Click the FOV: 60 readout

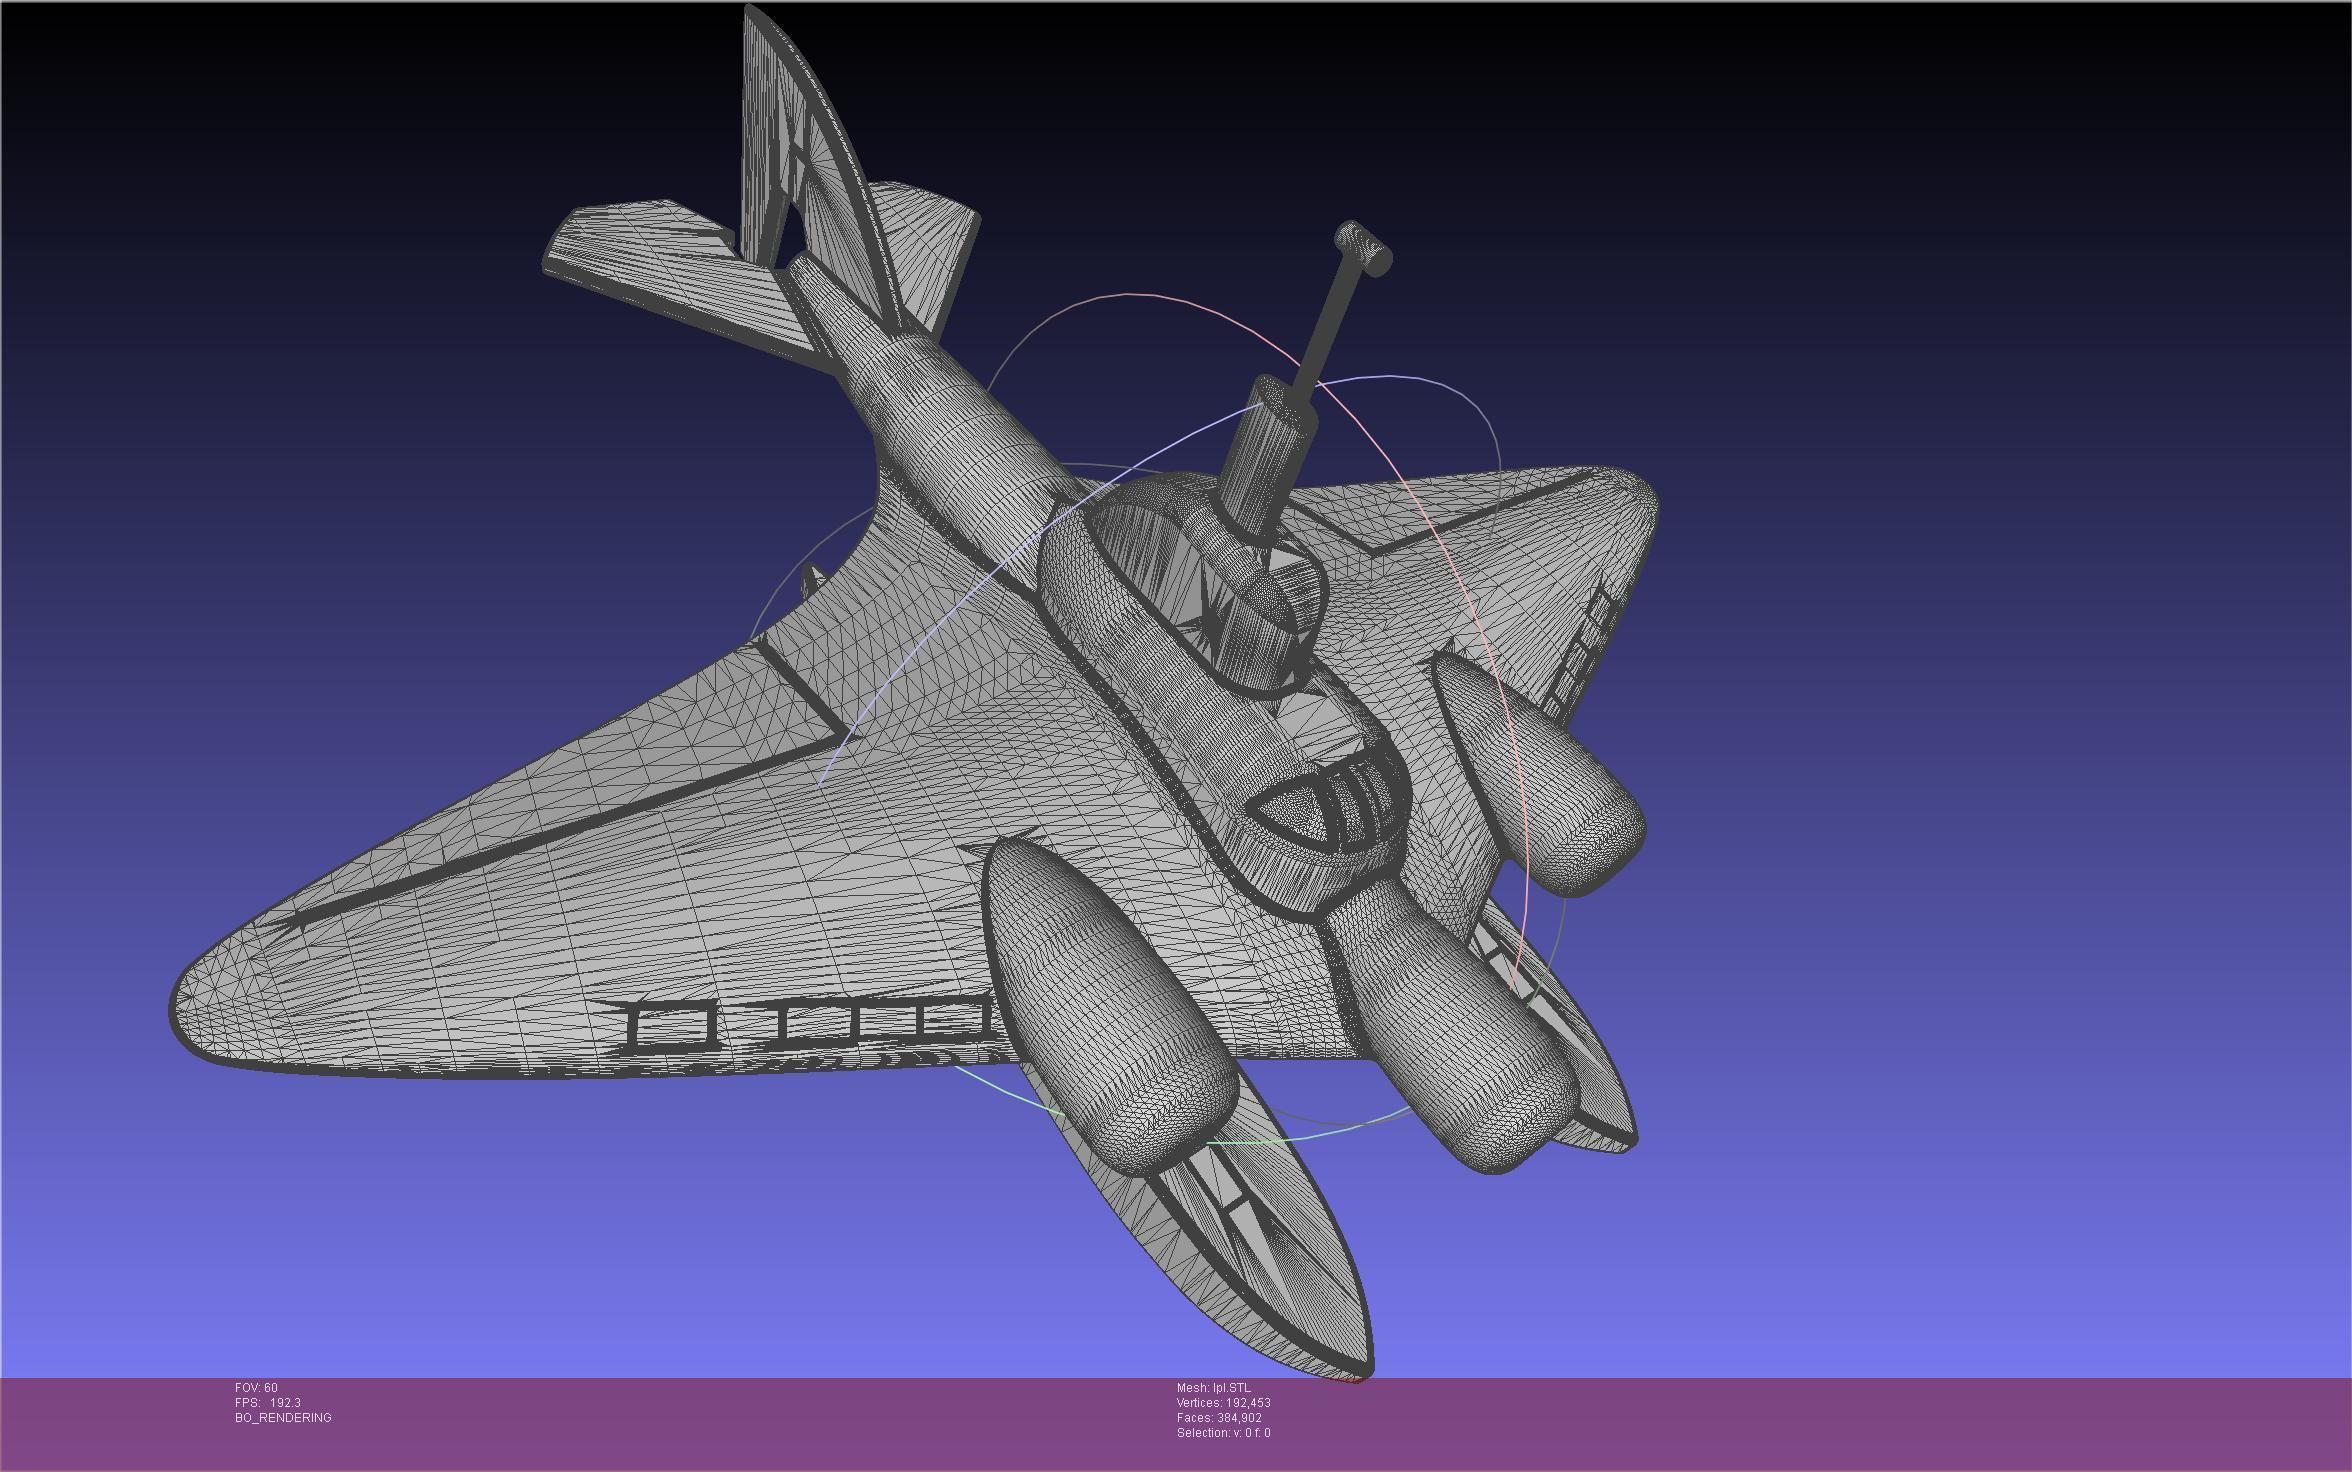point(256,1388)
